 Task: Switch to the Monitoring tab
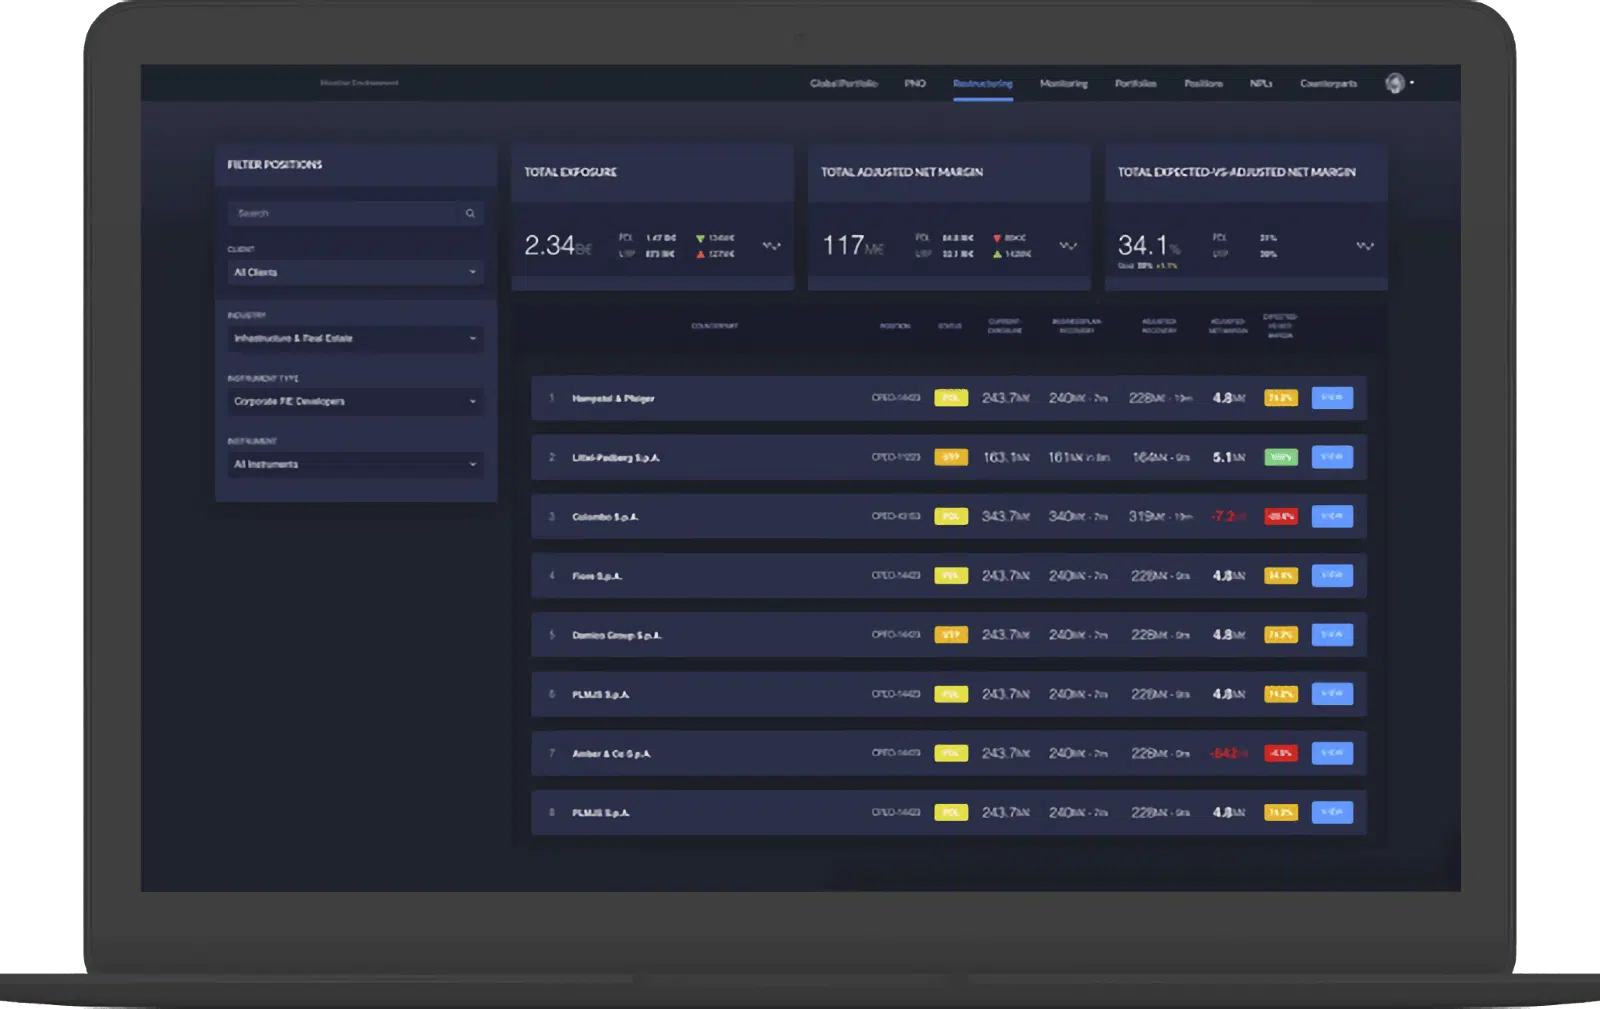pos(1063,84)
